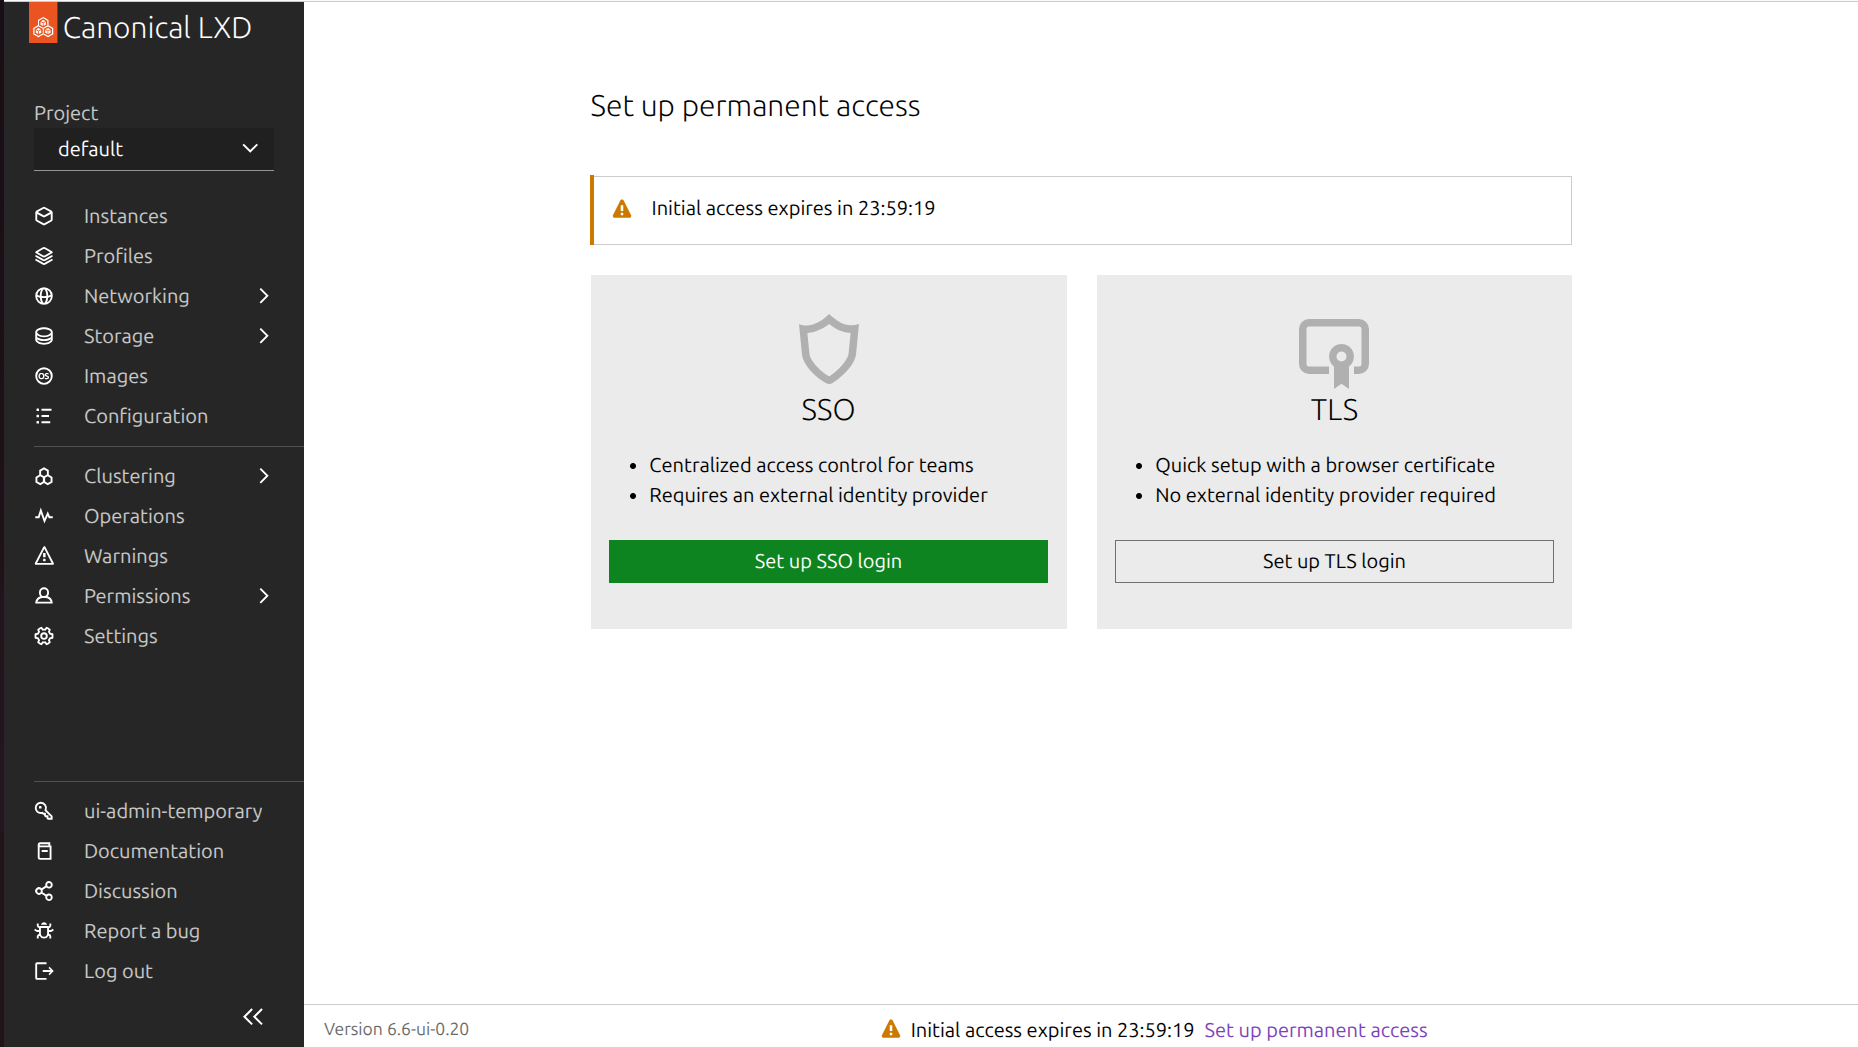Click the Images disc icon
This screenshot has width=1858, height=1047.
coord(44,376)
